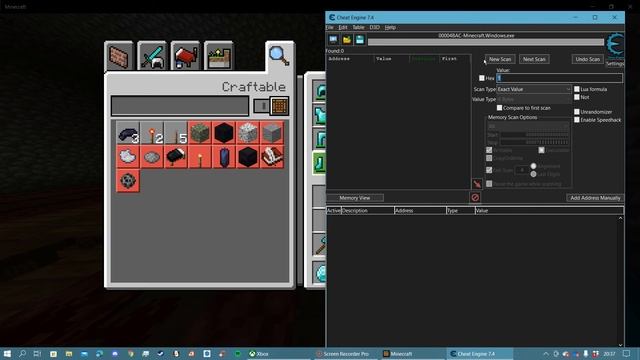Click the save floppy disk icon
Viewport: 640px width, 360px height.
[x=360, y=40]
